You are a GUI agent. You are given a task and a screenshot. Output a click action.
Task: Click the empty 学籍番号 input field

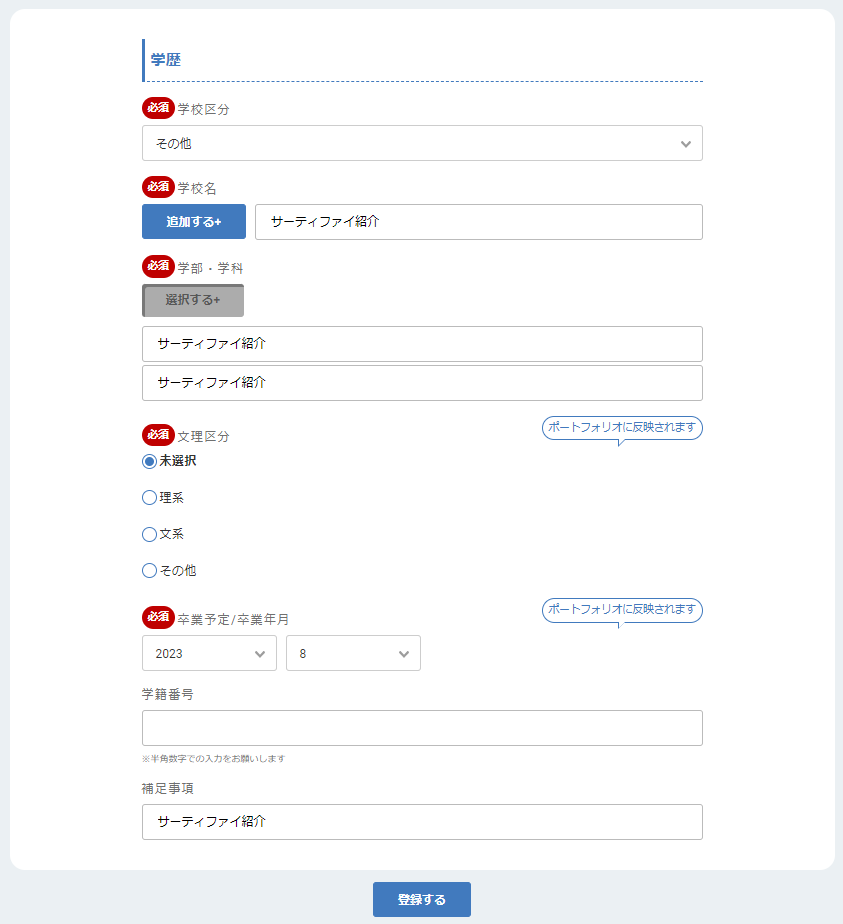coord(422,728)
